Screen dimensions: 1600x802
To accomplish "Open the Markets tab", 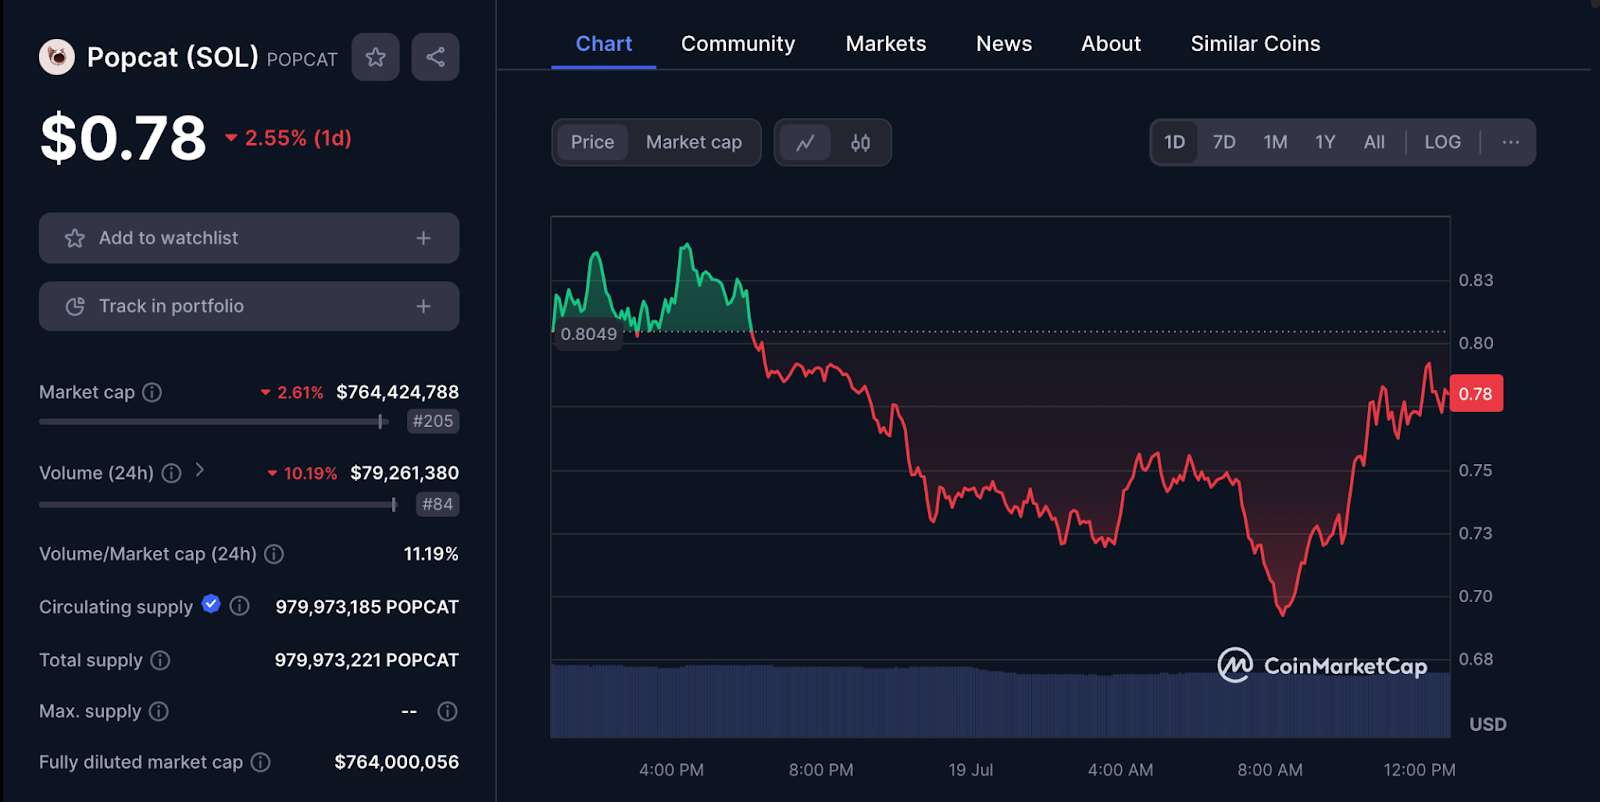I will [886, 44].
